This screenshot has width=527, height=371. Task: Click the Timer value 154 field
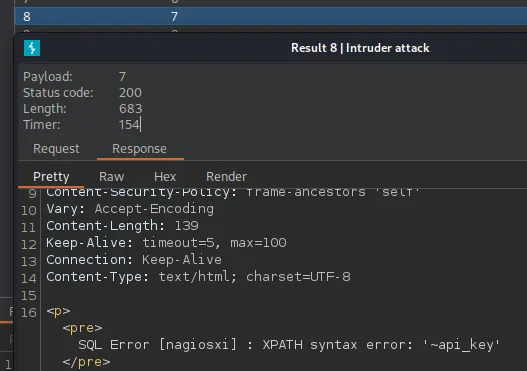coord(129,125)
